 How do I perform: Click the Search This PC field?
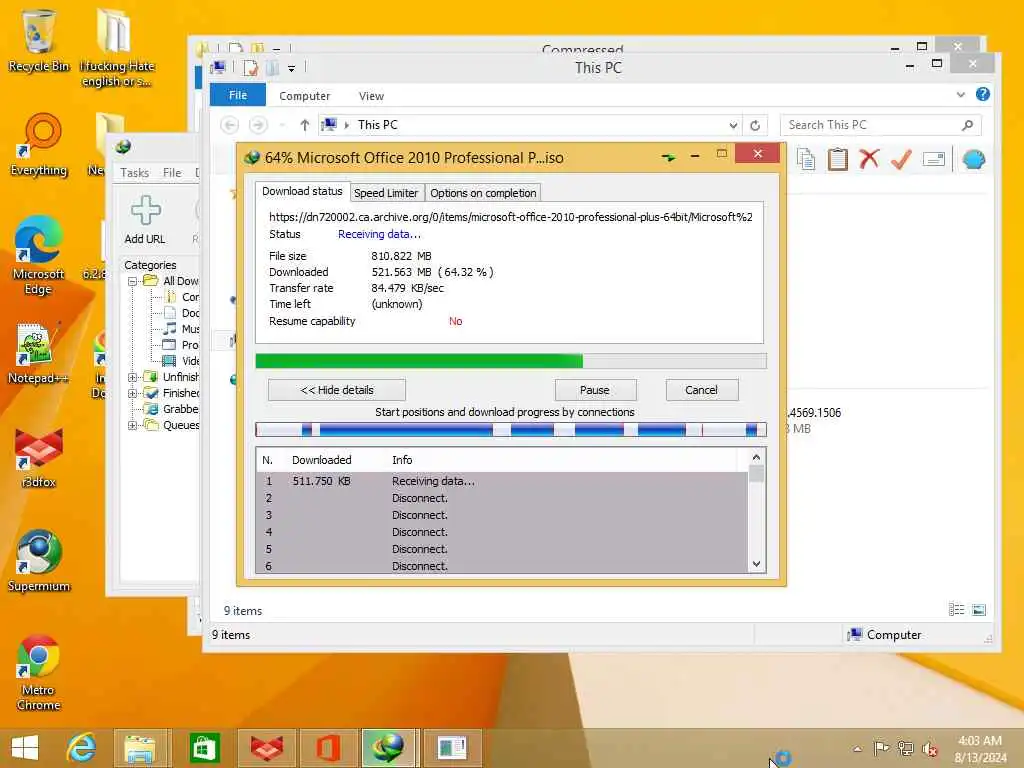tap(880, 125)
